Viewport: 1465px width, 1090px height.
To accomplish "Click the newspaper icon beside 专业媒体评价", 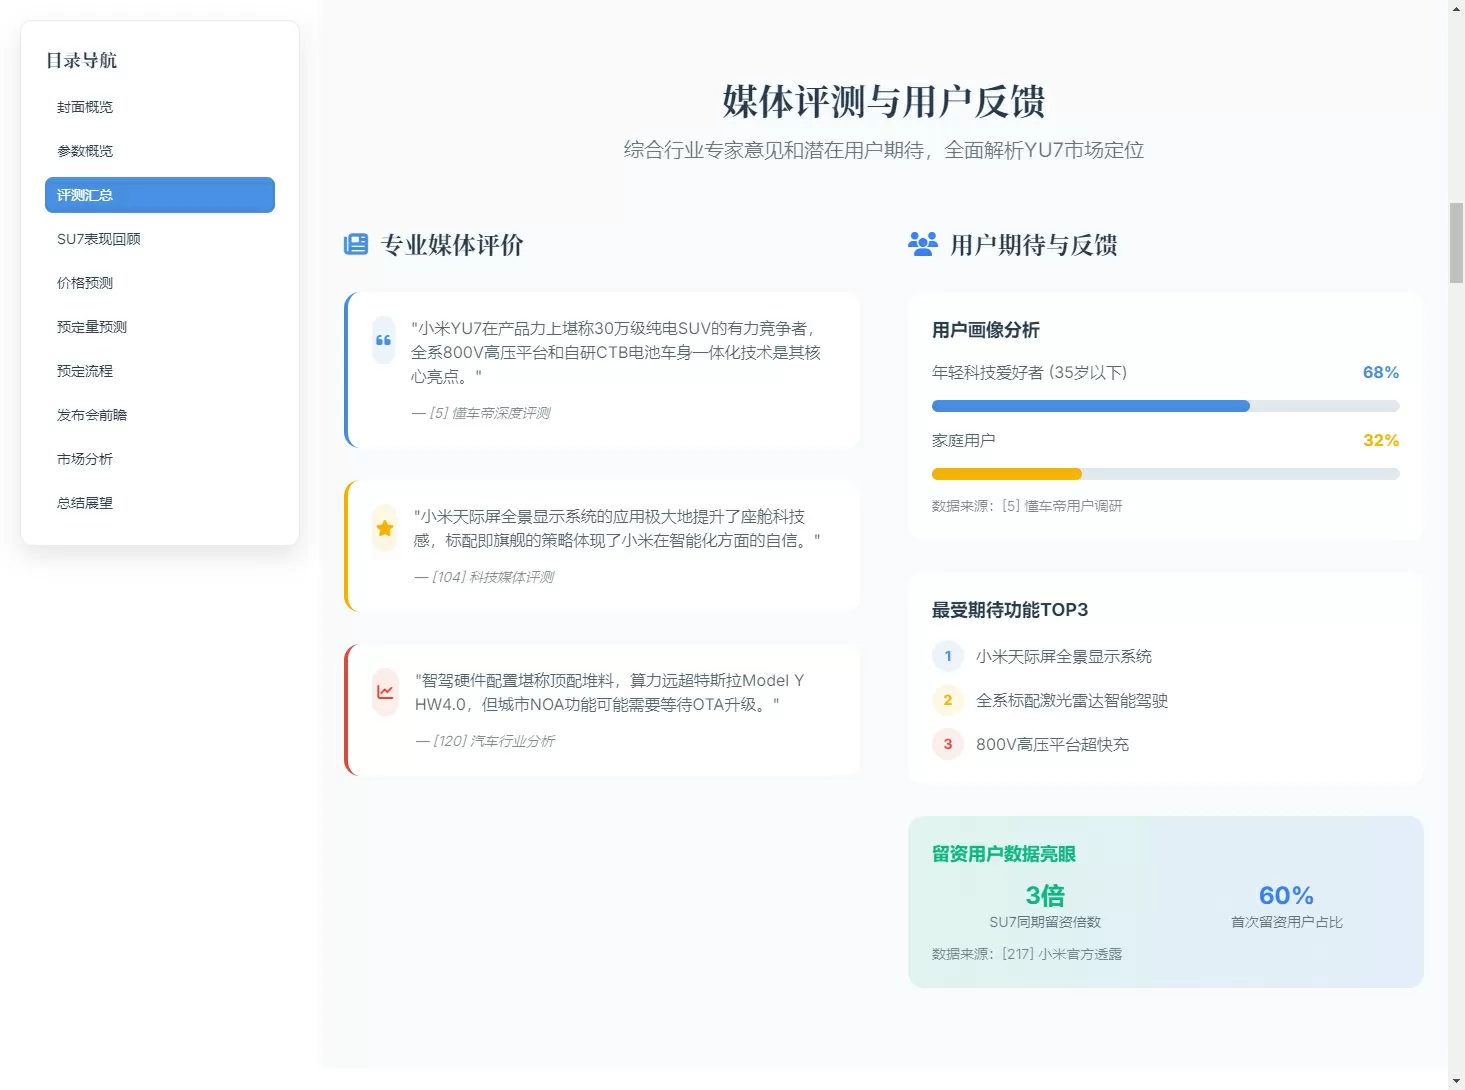I will pos(356,245).
